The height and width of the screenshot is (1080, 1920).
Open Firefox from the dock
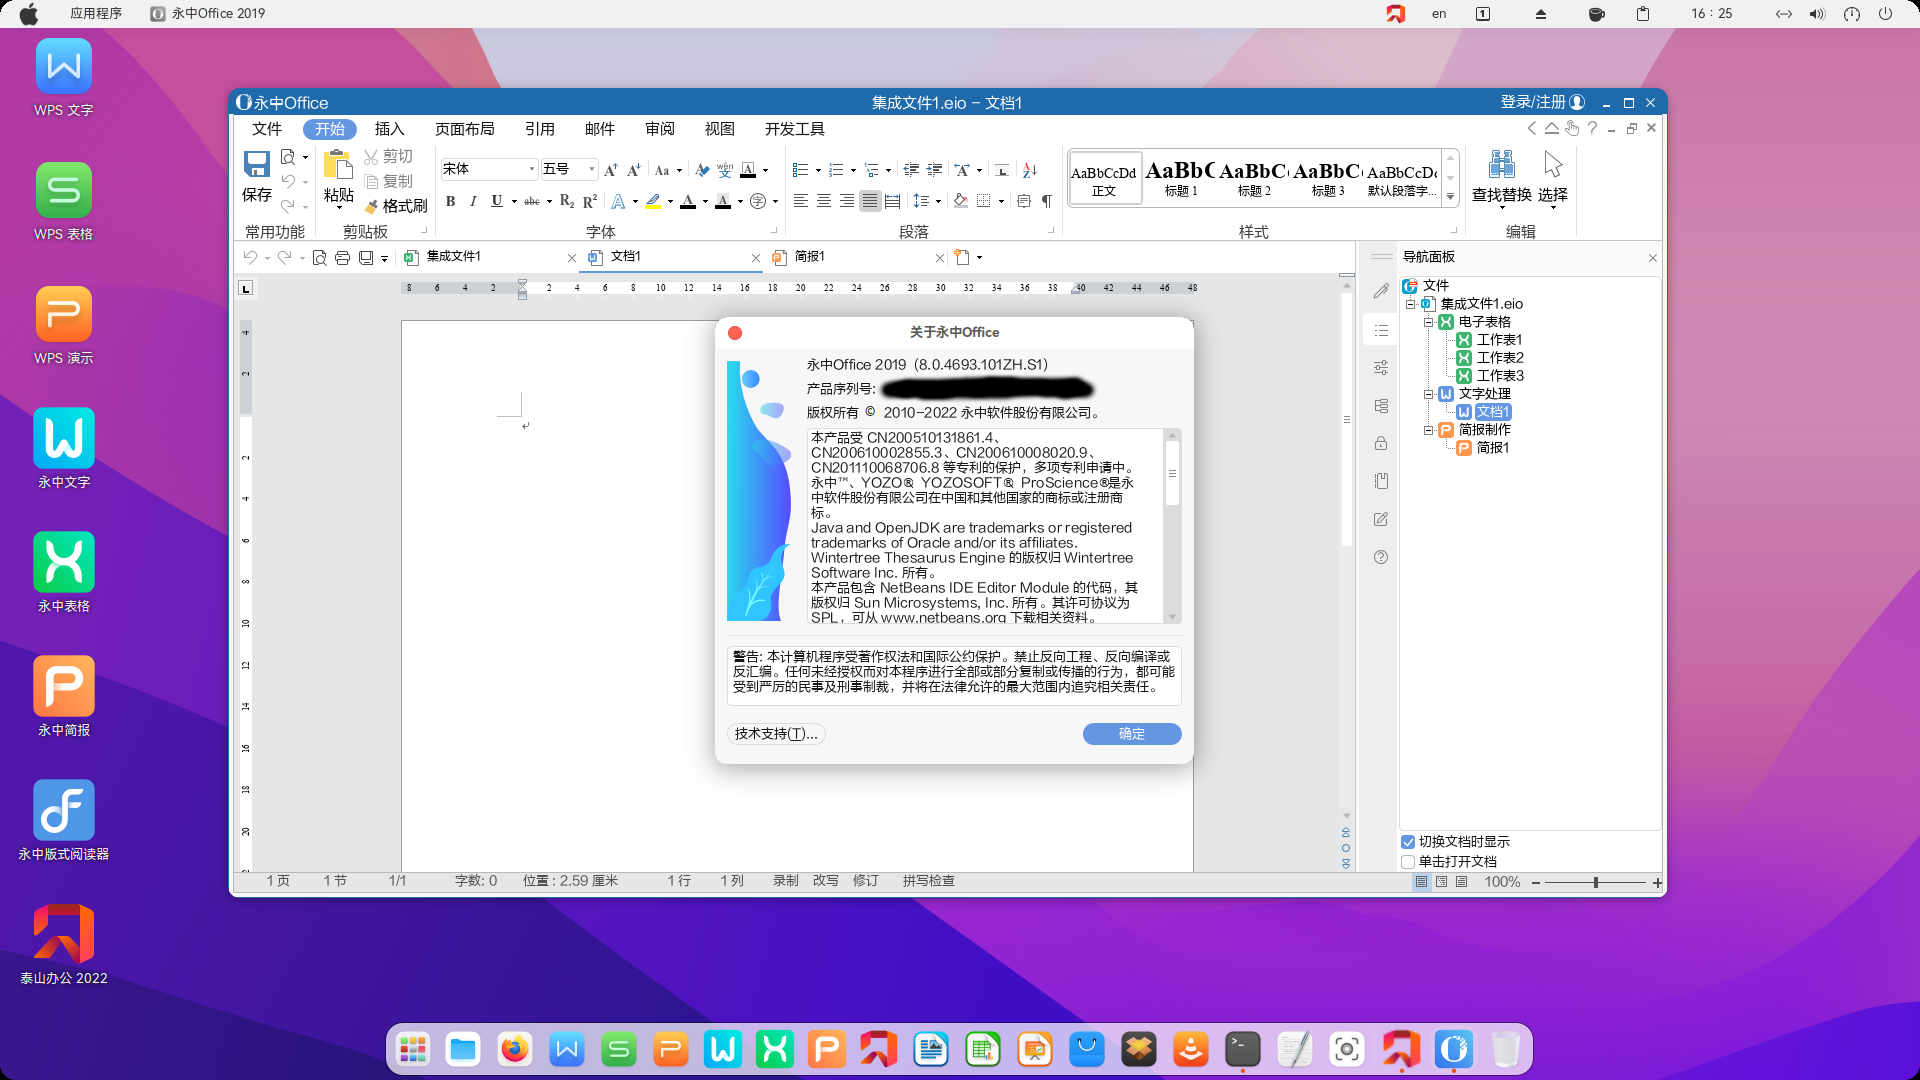[515, 1049]
